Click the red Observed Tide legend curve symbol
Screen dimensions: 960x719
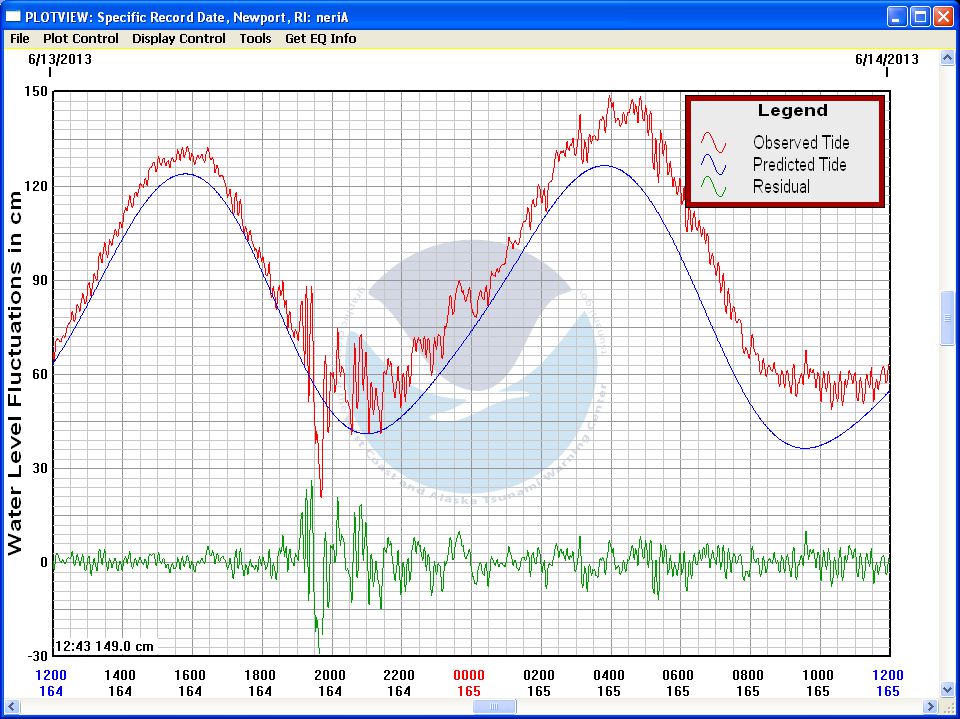(712, 142)
